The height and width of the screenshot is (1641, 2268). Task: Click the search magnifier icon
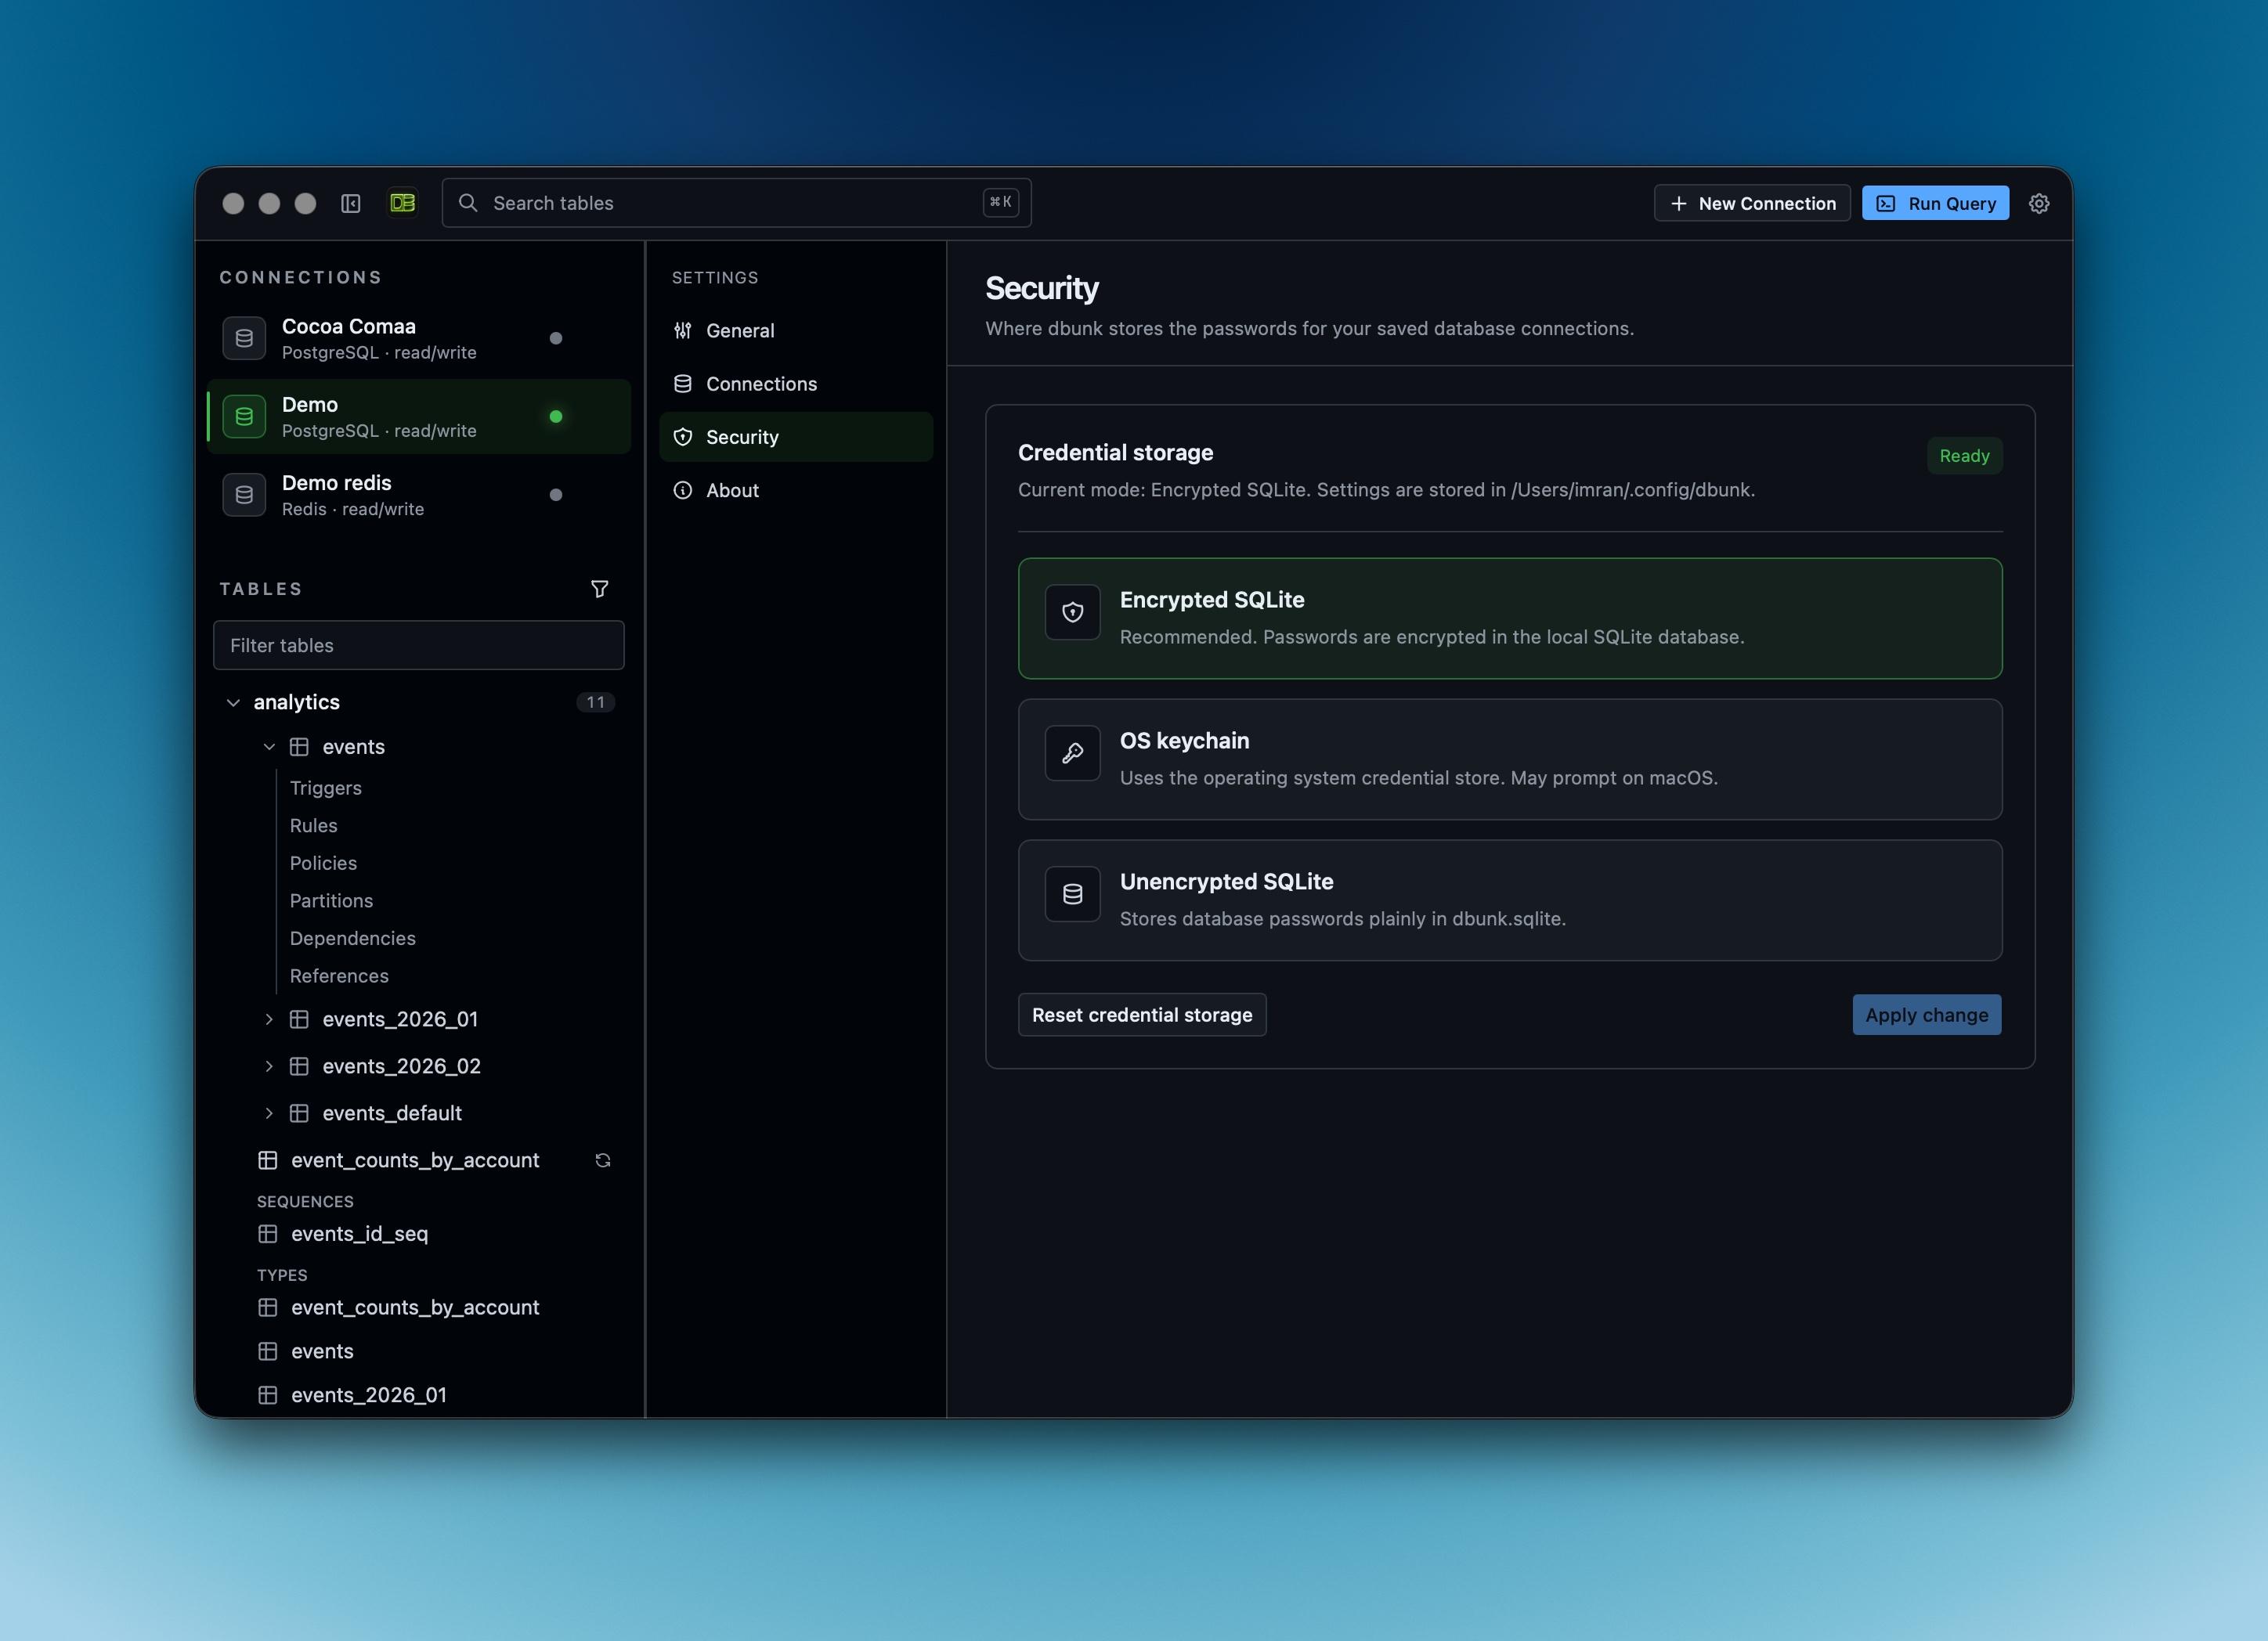tap(467, 203)
